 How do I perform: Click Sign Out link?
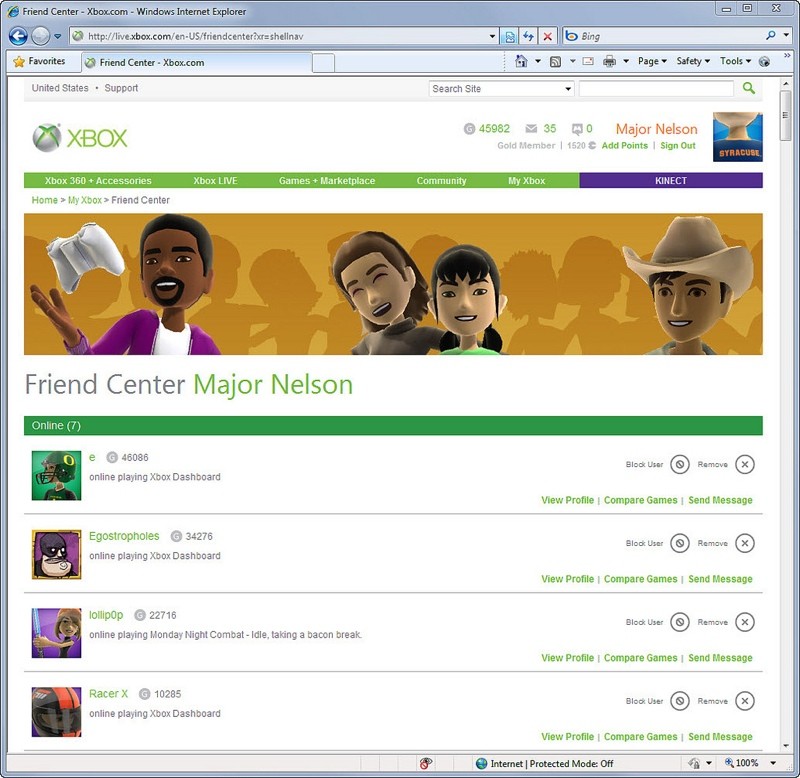click(x=678, y=146)
